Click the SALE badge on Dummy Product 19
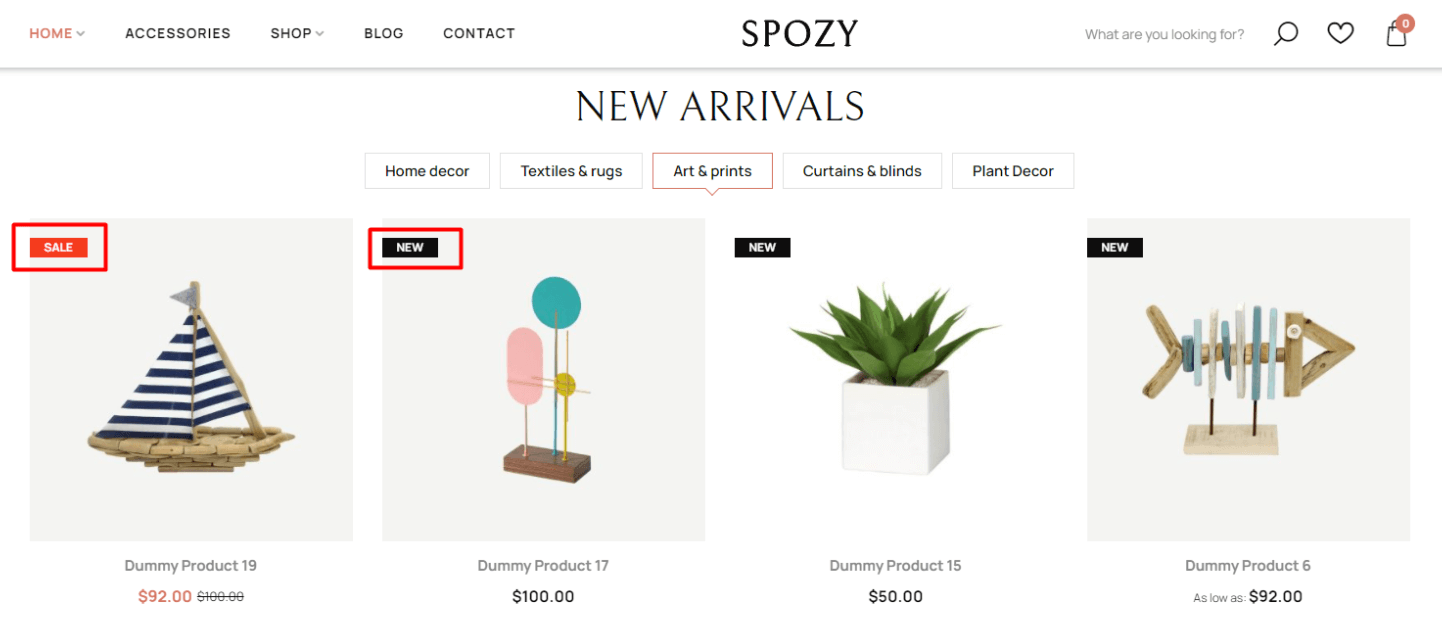Viewport: 1442px width, 631px height. point(59,247)
